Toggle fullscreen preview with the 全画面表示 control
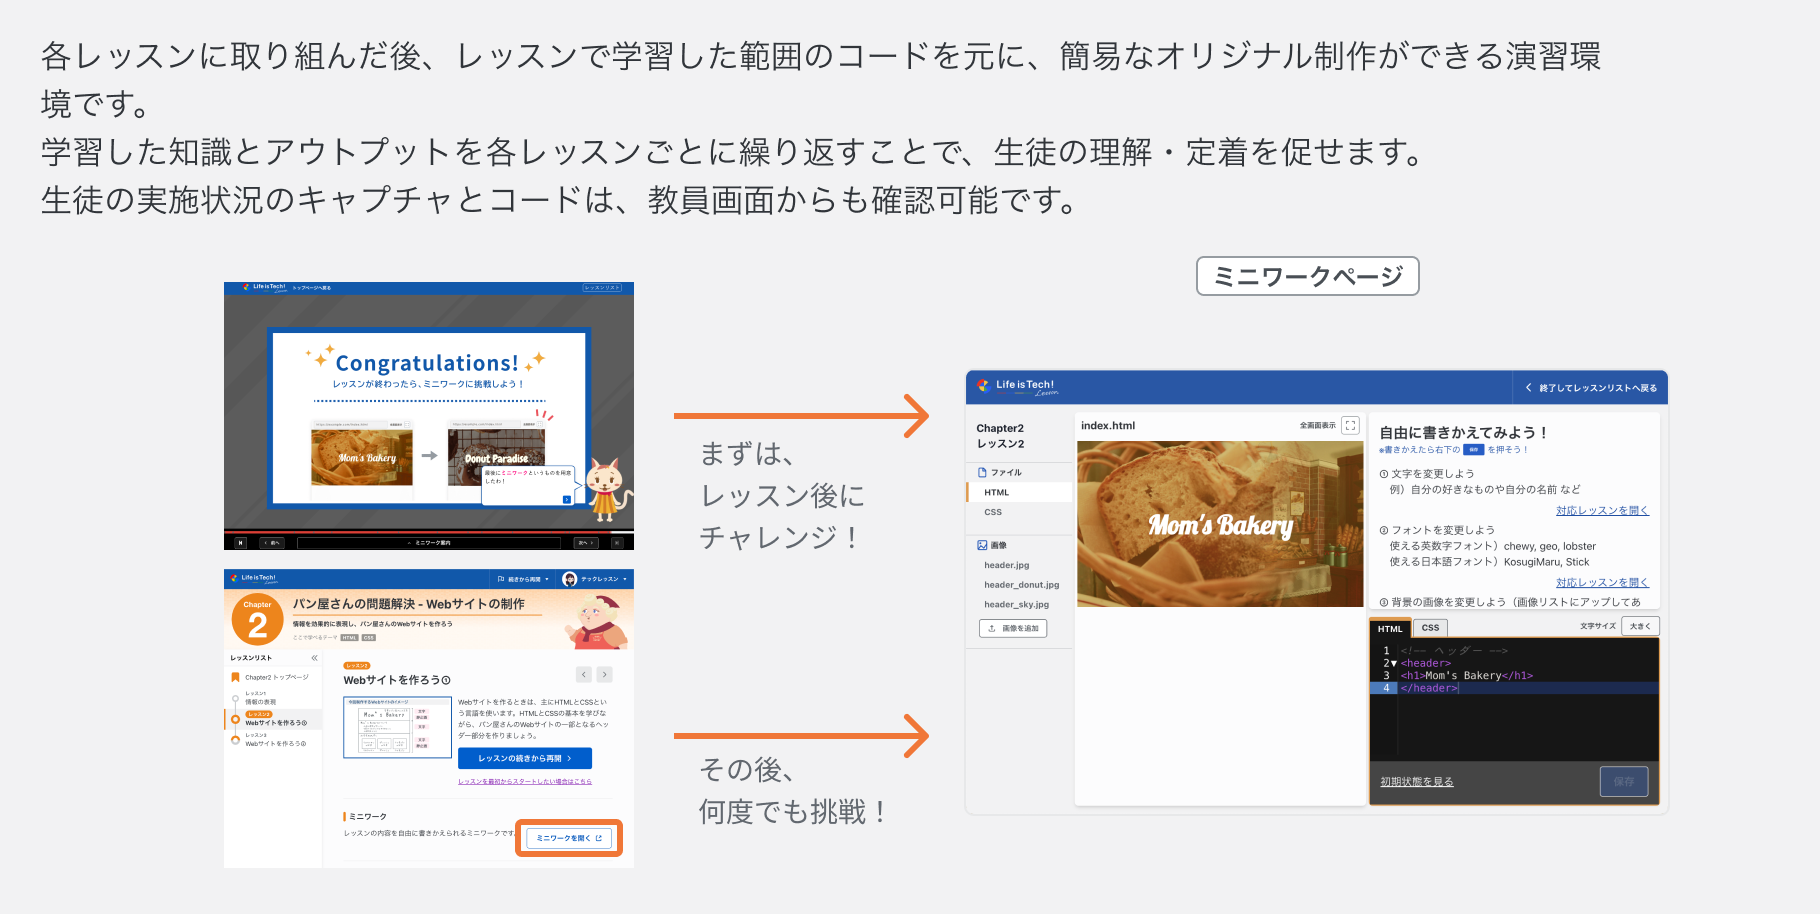The width and height of the screenshot is (1820, 914). [1351, 425]
